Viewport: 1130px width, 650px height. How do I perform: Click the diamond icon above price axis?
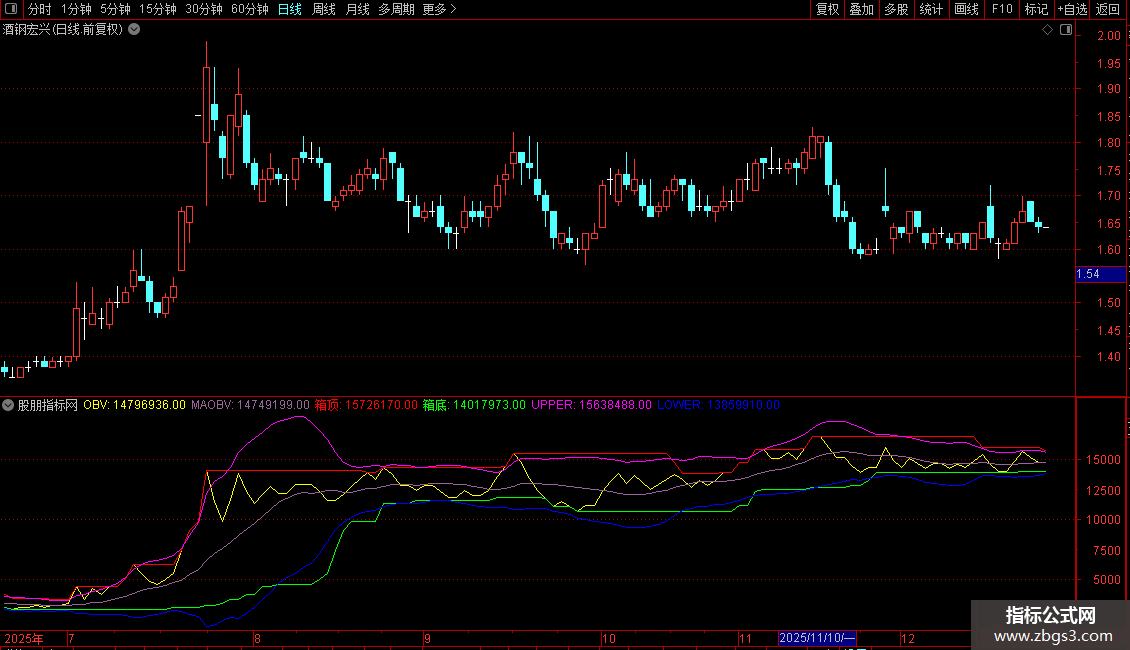click(x=1047, y=30)
